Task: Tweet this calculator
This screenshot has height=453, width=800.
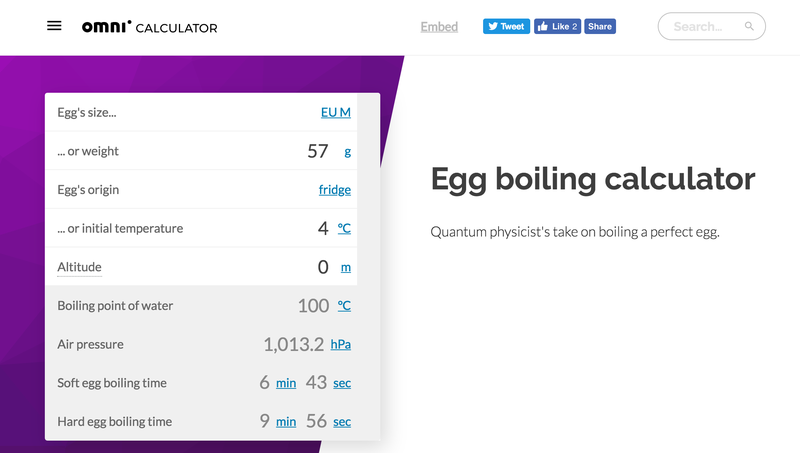Action: click(x=506, y=27)
